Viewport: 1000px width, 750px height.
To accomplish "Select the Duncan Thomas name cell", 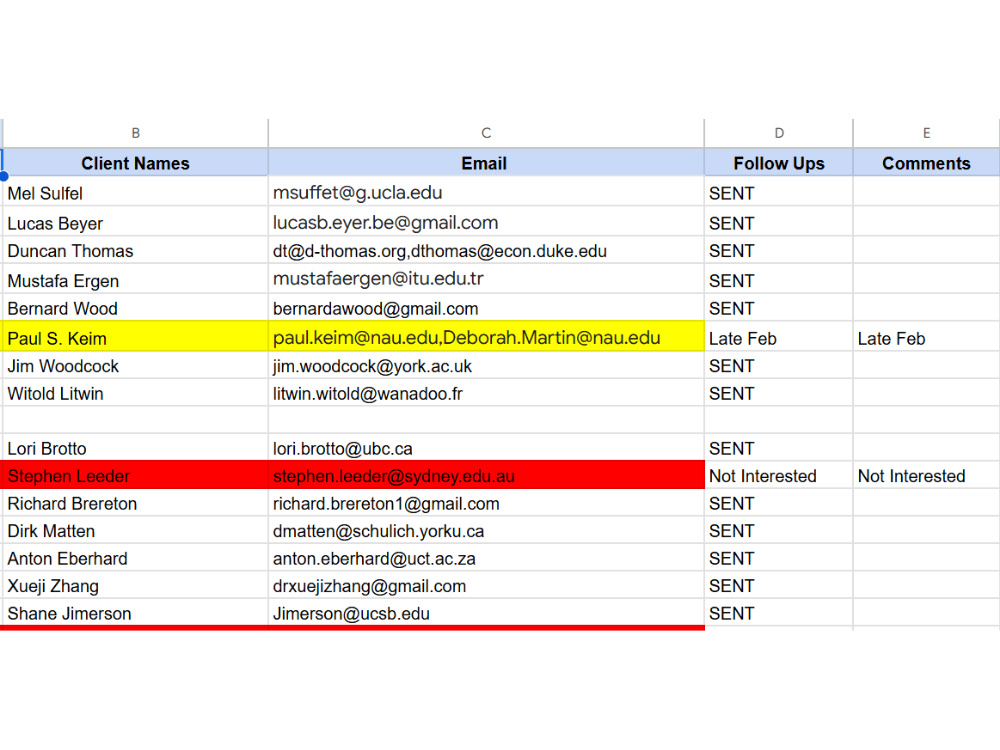I will 135,250.
